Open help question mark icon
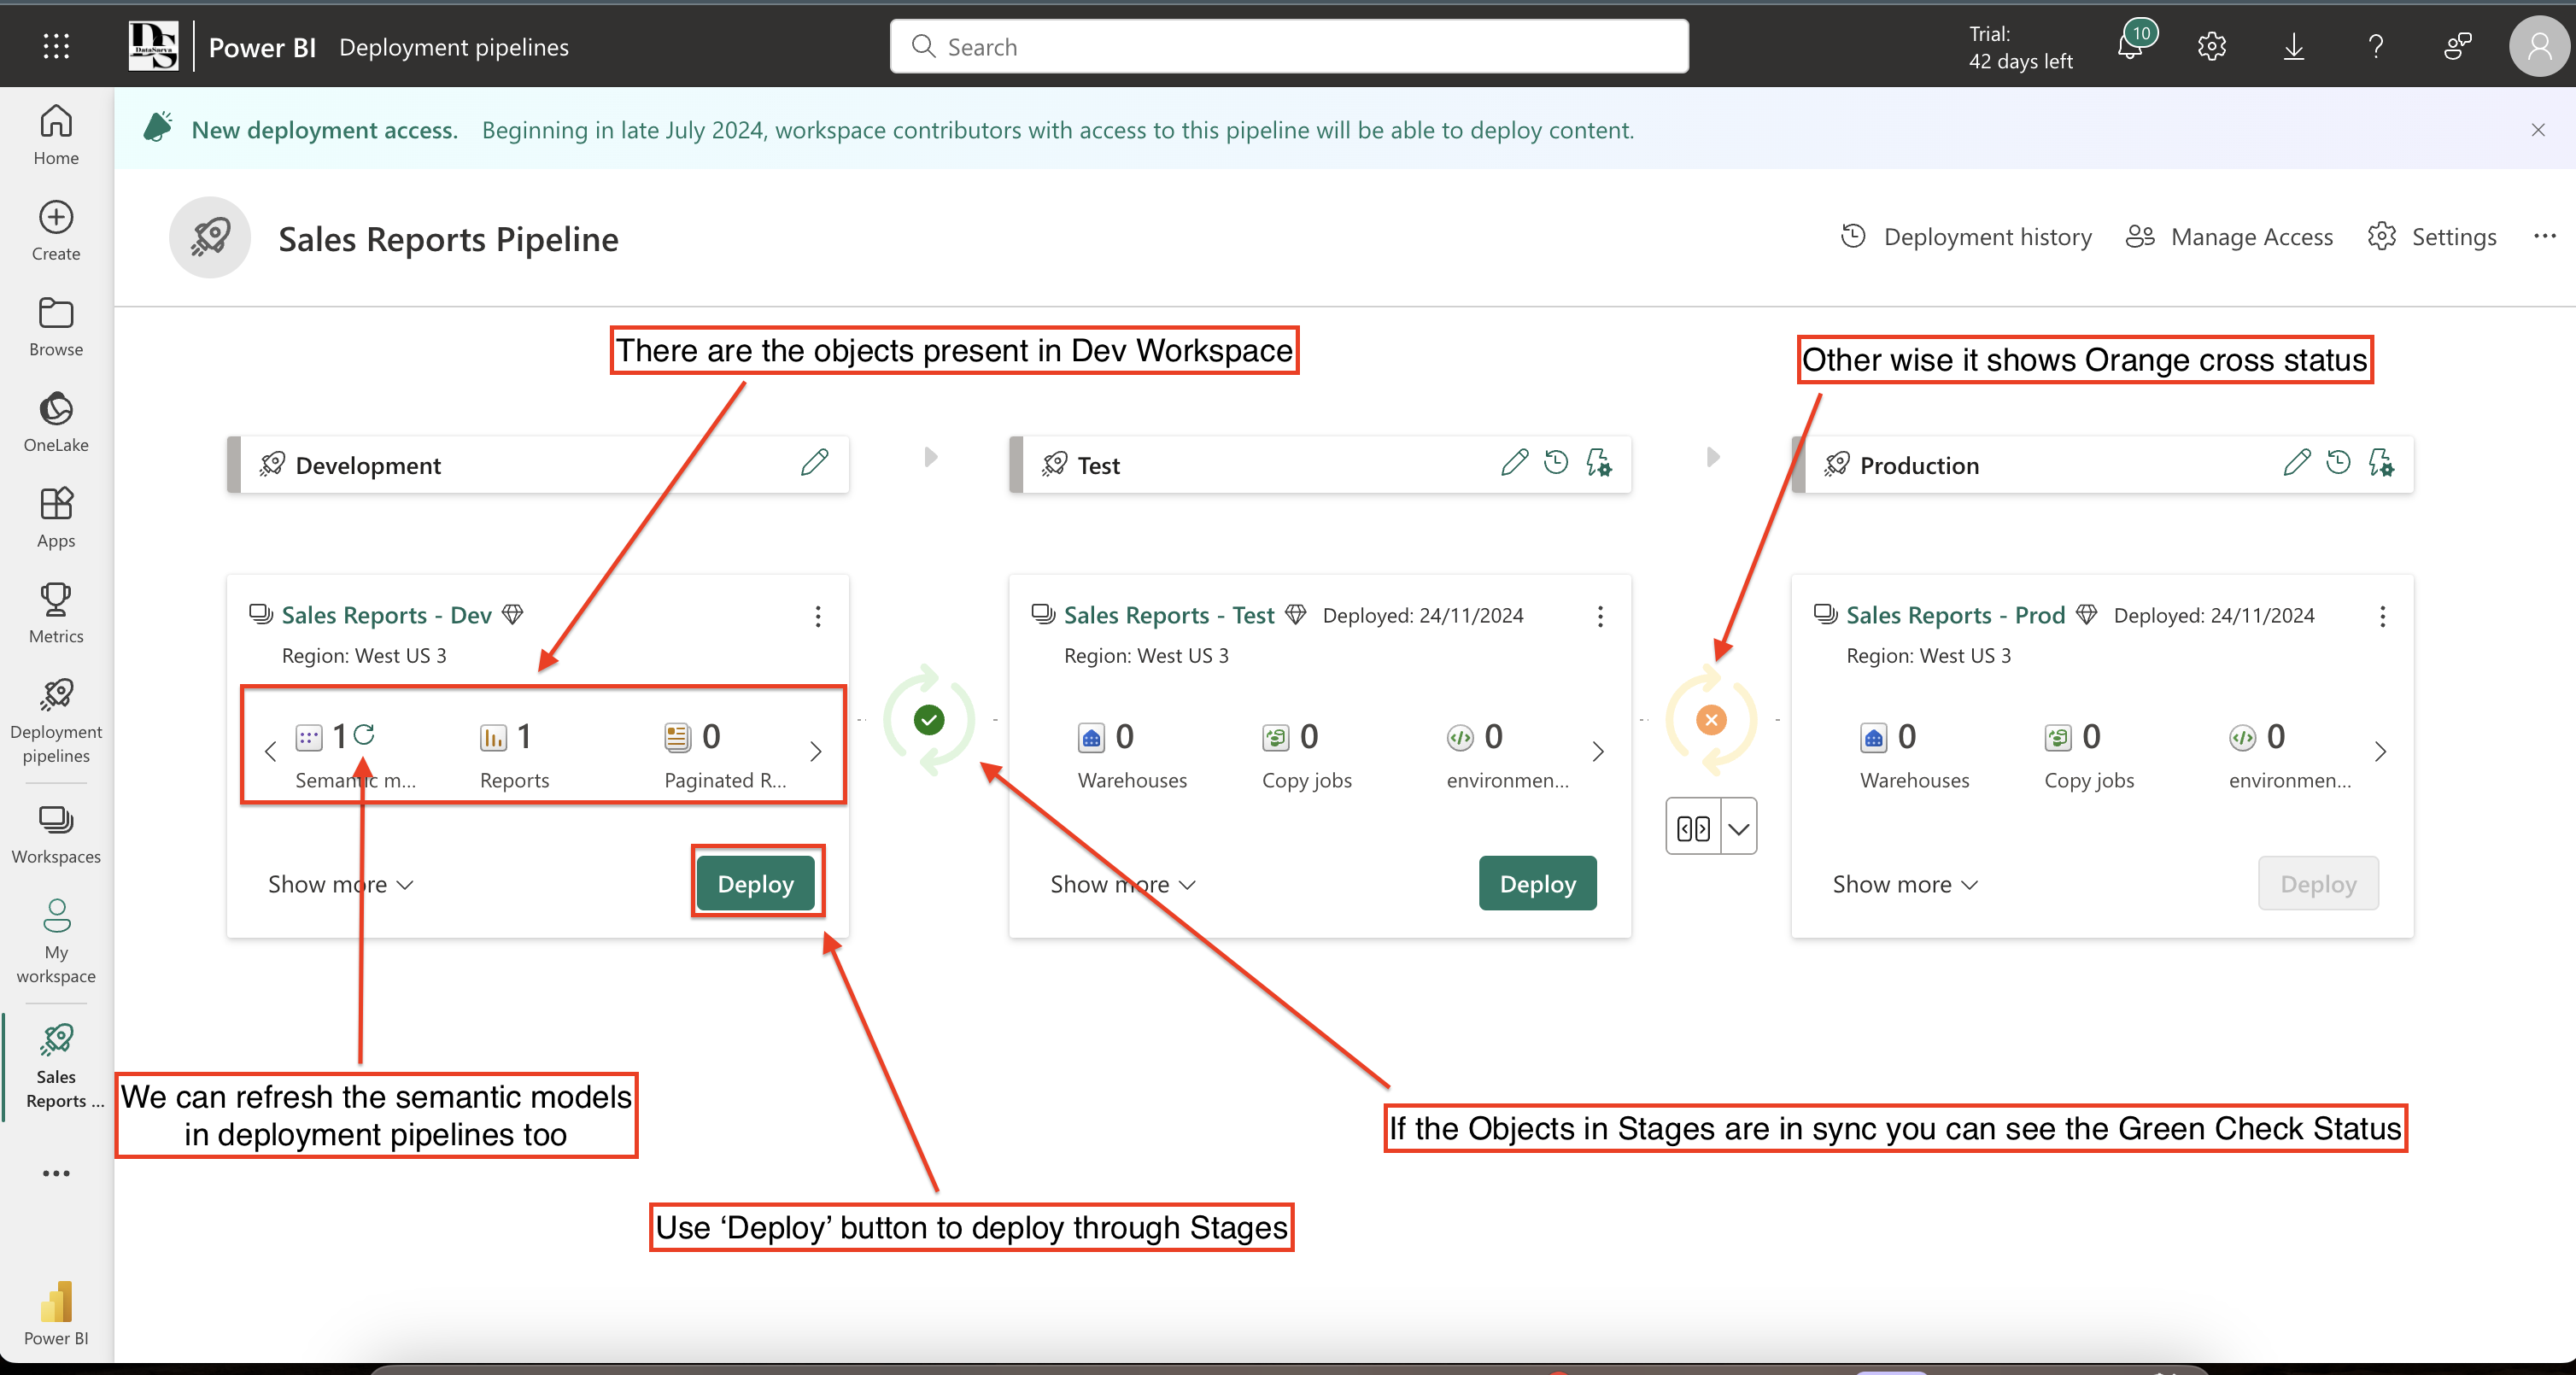Viewport: 2576px width, 1375px height. [2375, 46]
